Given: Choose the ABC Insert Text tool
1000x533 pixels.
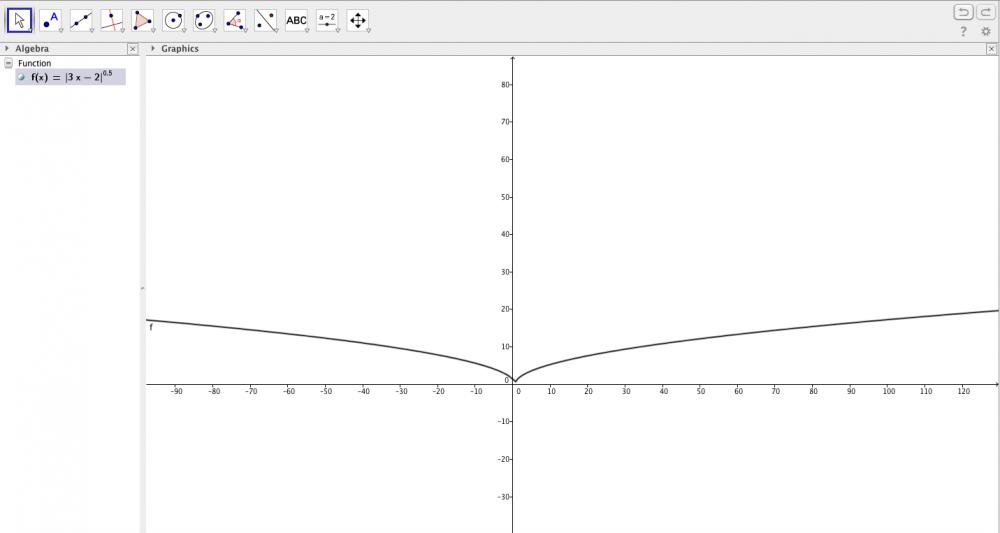Looking at the screenshot, I should (x=296, y=20).
